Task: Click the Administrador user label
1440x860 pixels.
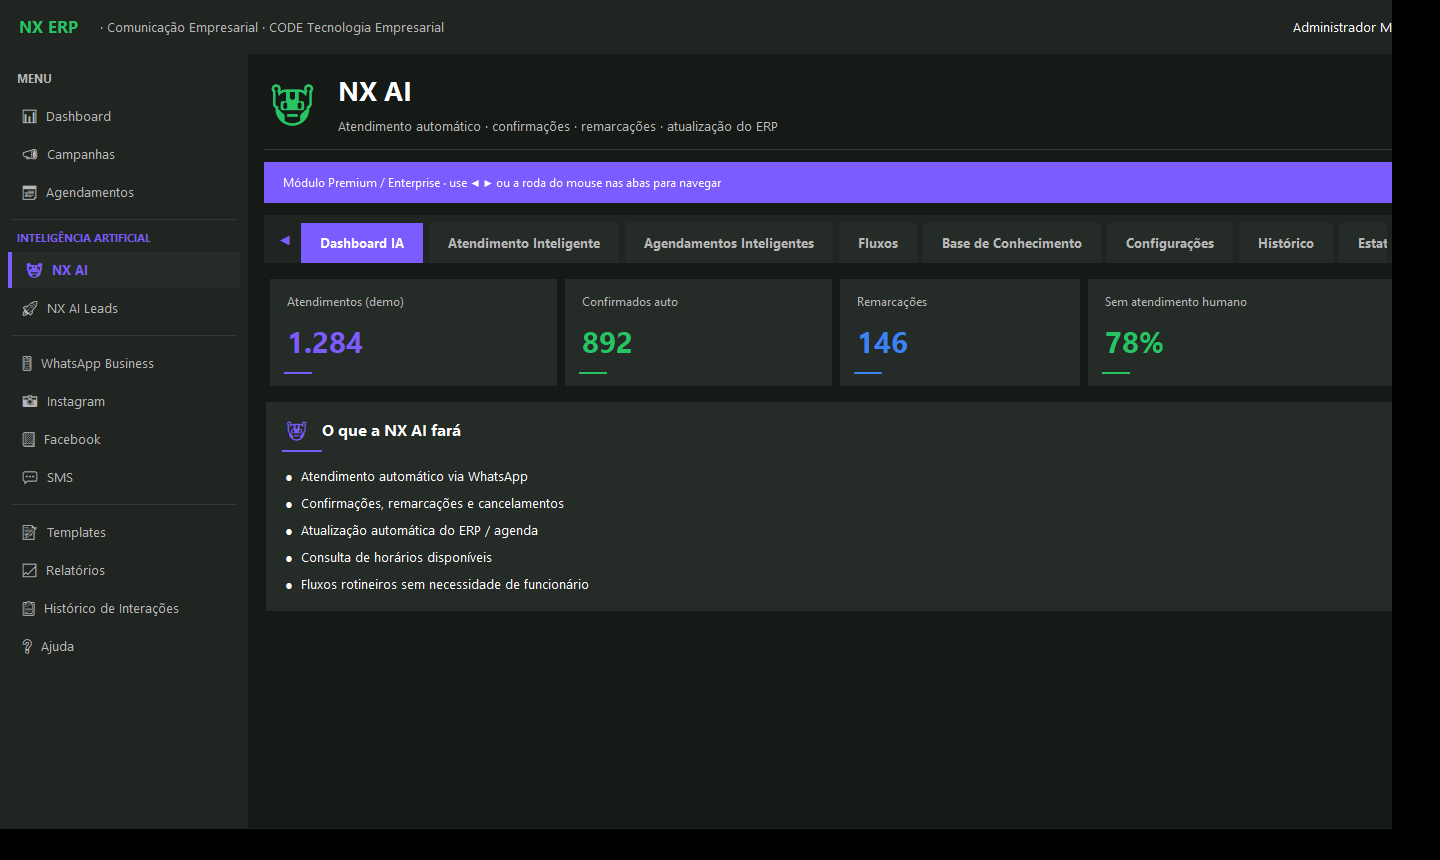Action: click(1342, 27)
